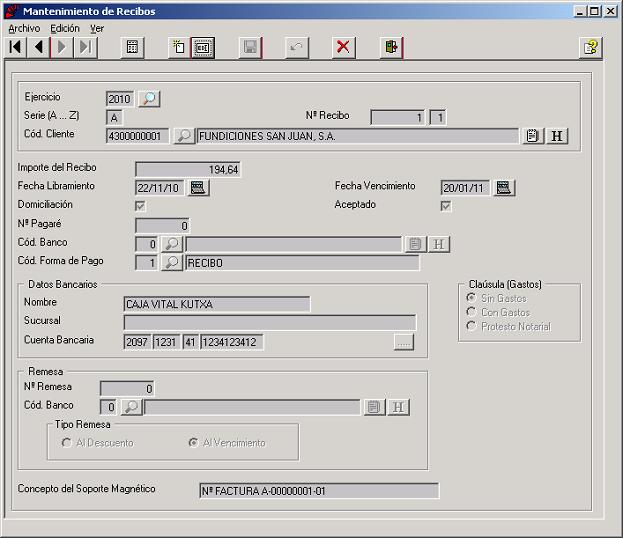Click bank branch code field 1231

166,342
